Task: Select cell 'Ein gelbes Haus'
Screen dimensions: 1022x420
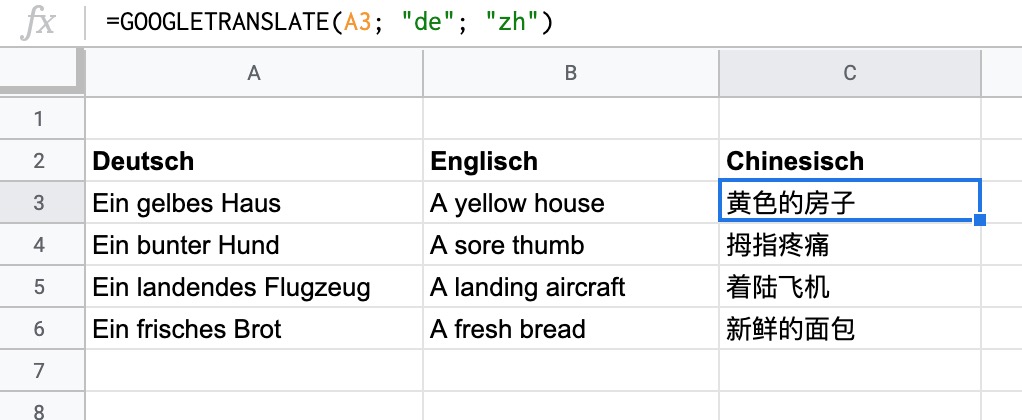Action: coord(254,202)
